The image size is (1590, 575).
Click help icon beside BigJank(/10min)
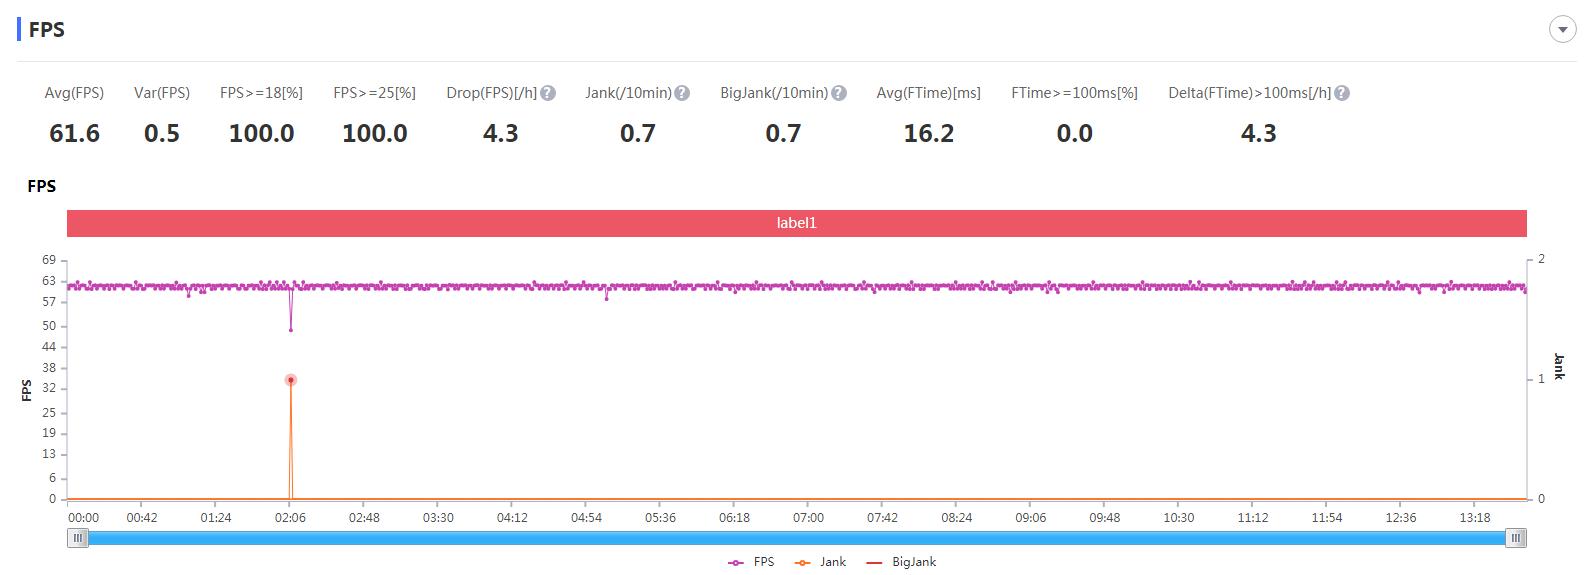coord(839,93)
